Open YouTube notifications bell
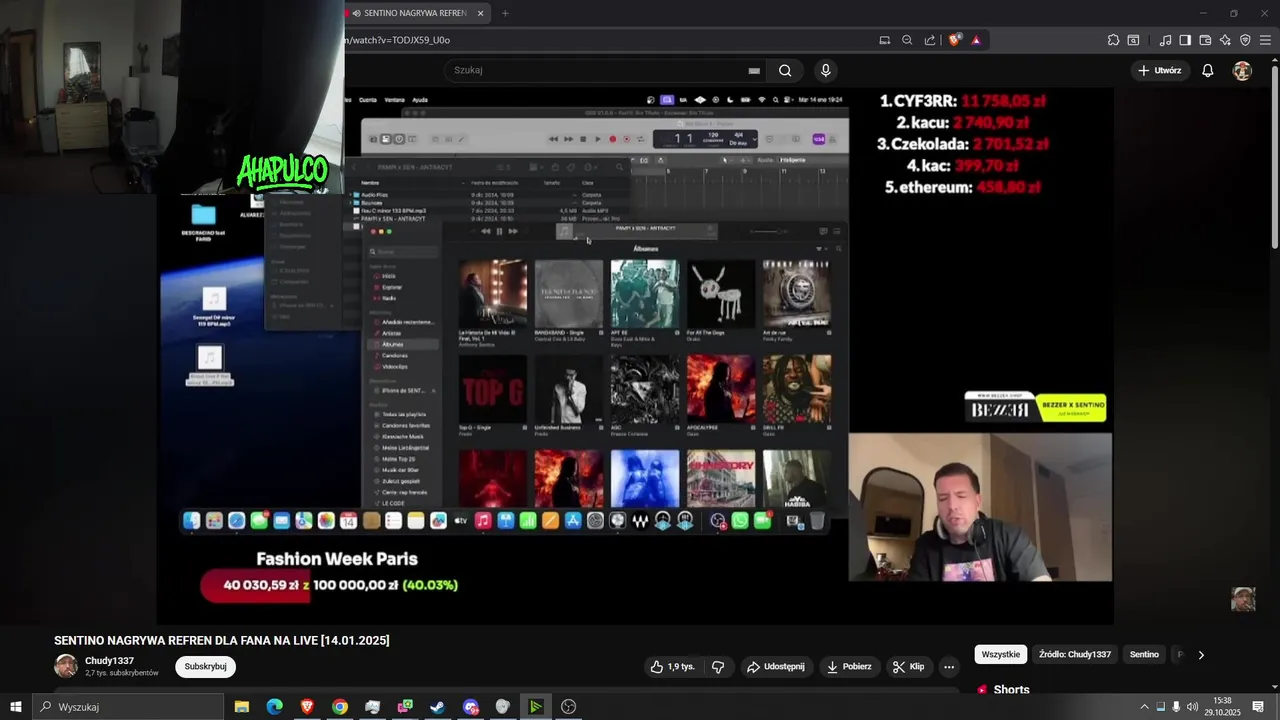This screenshot has height=720, width=1280. (1208, 70)
